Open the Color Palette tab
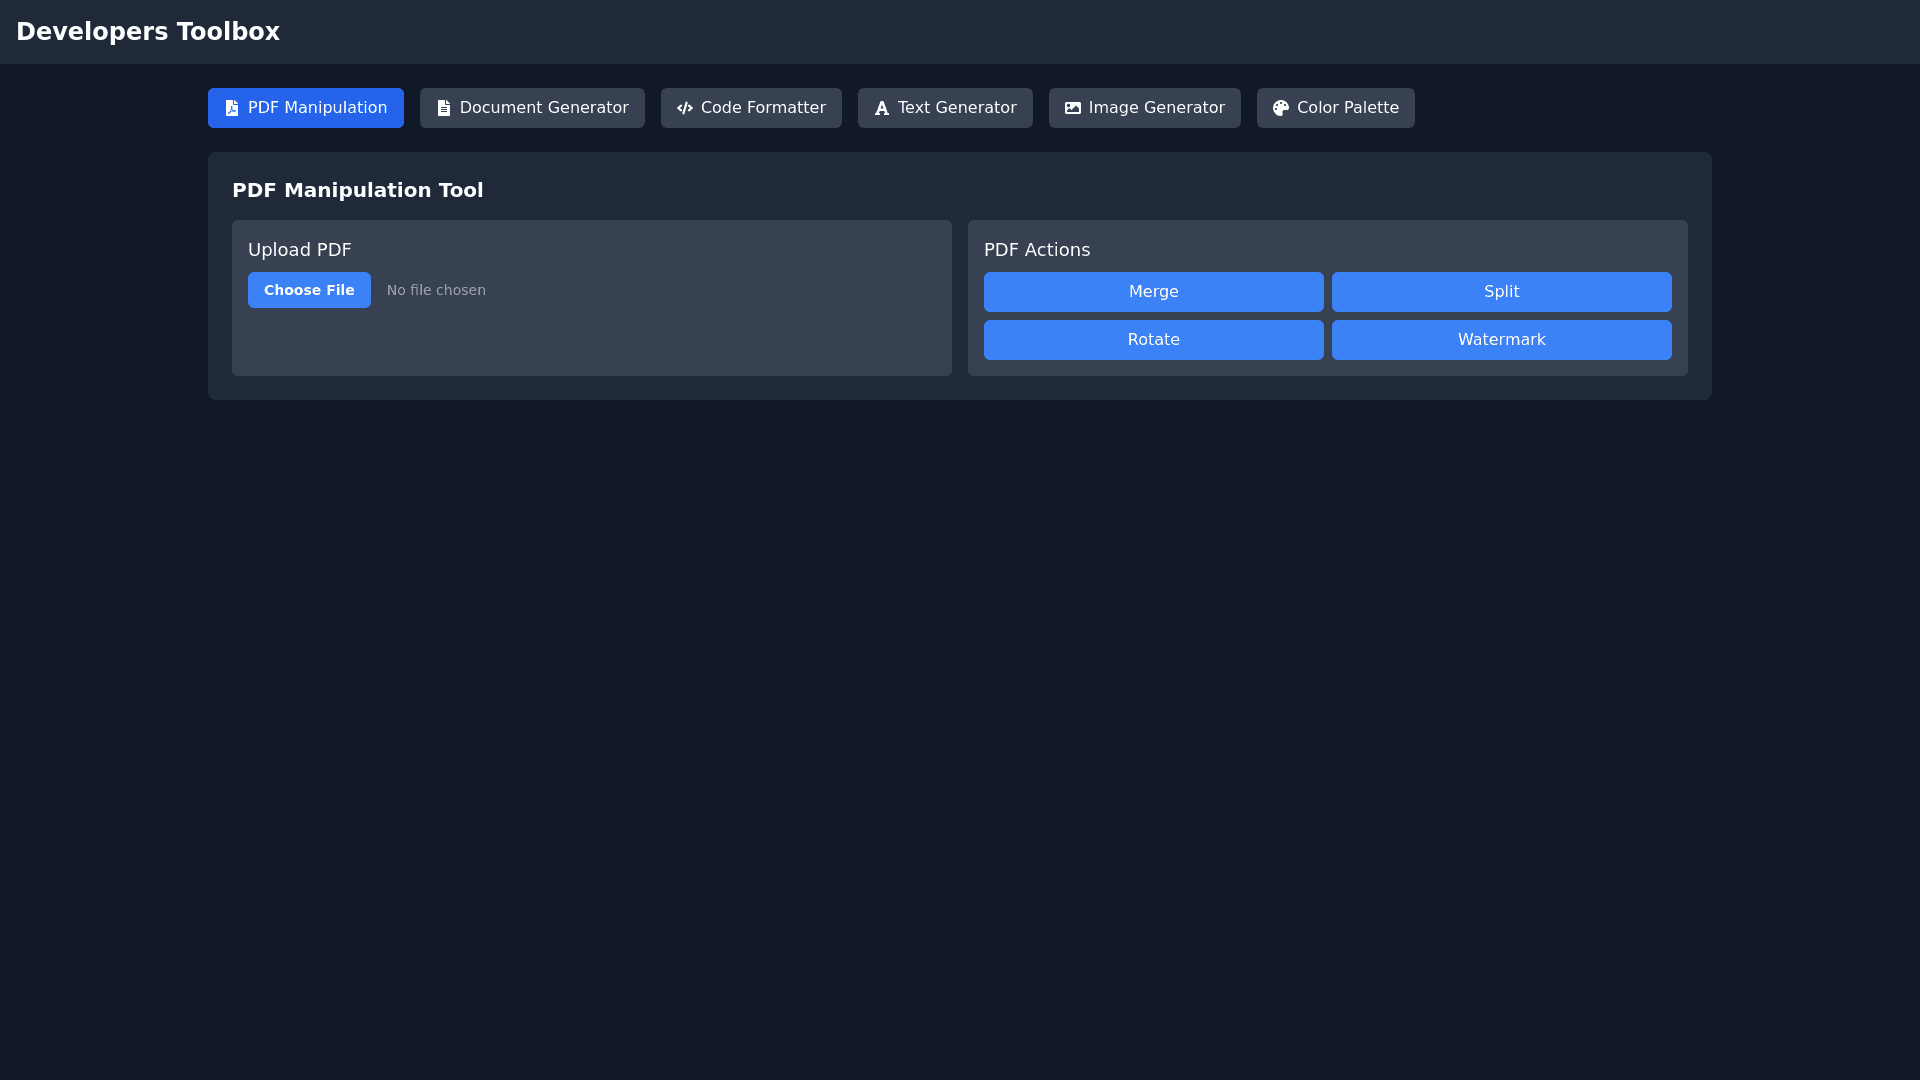1920x1080 pixels. click(1347, 108)
